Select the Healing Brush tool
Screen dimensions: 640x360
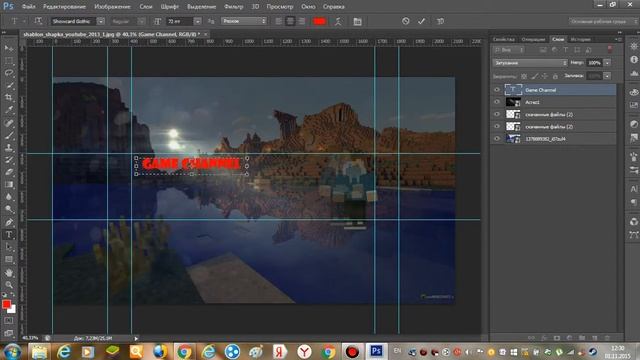tap(9, 123)
